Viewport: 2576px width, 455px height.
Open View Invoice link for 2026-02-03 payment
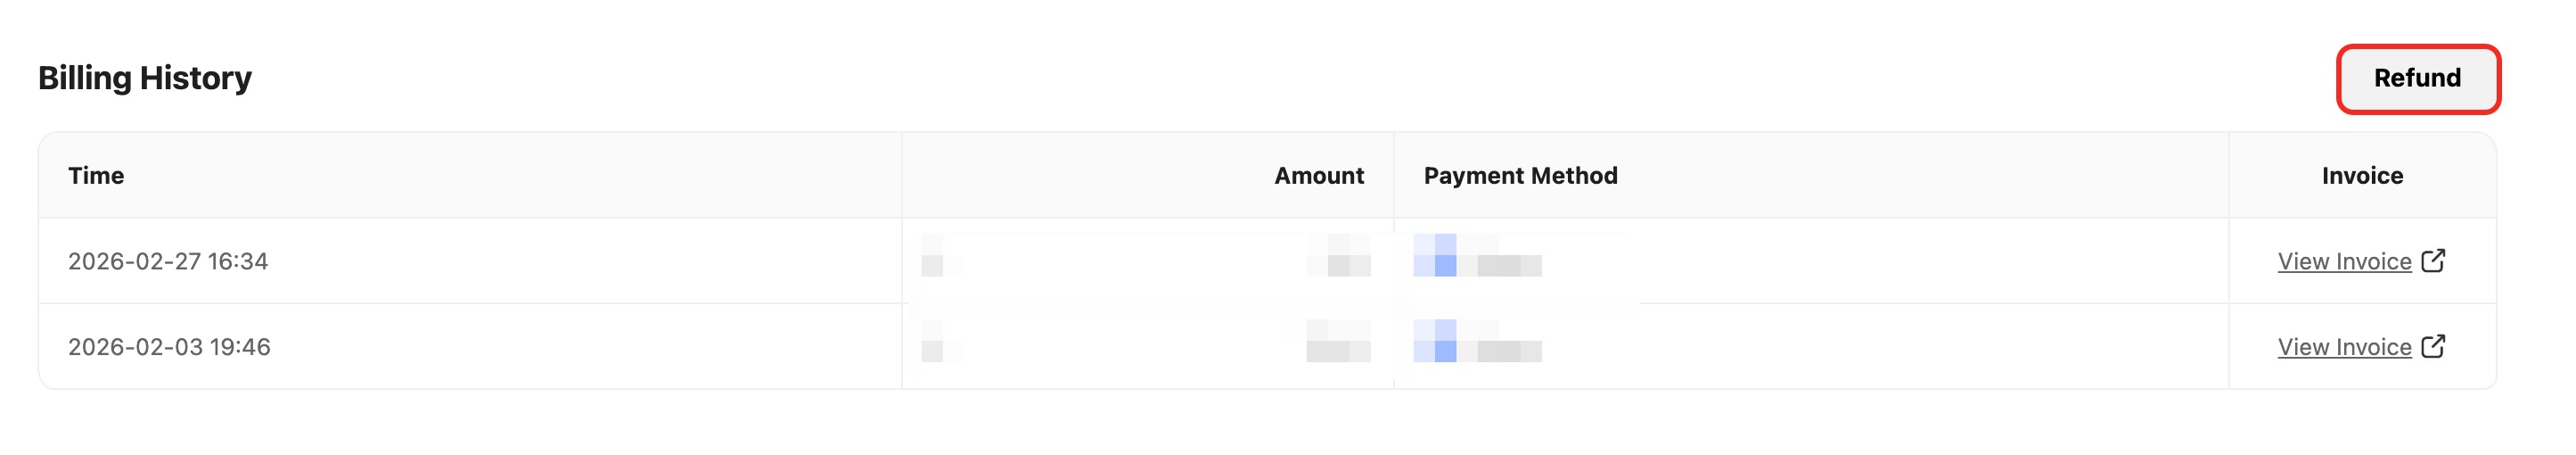[2343, 347]
